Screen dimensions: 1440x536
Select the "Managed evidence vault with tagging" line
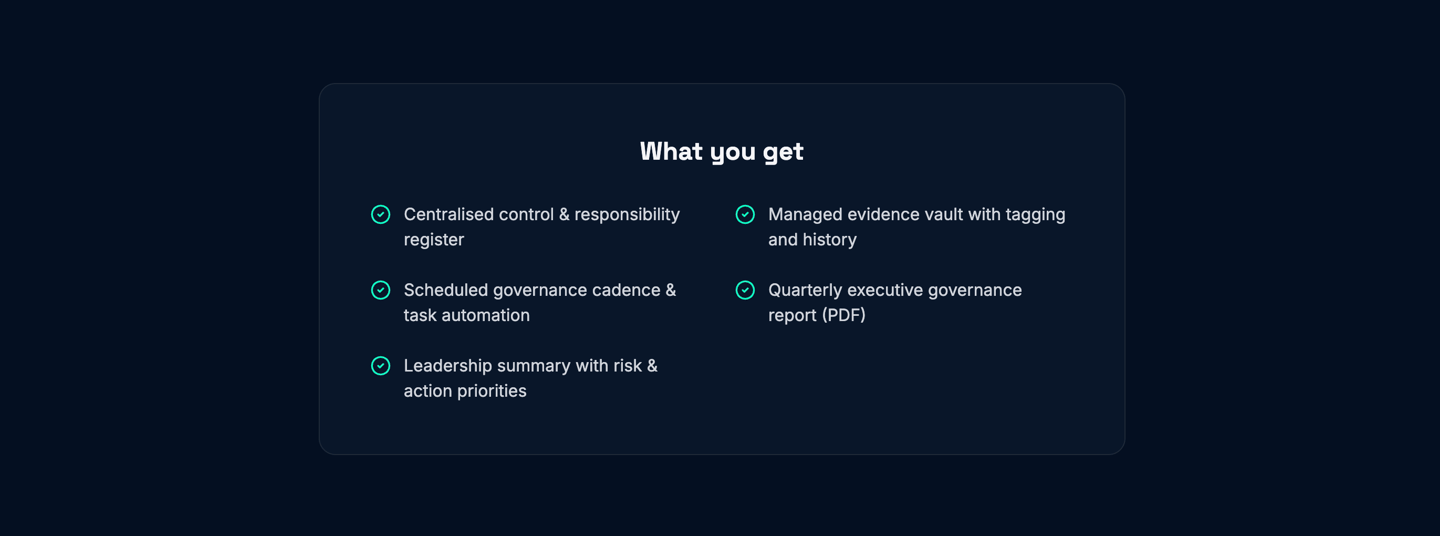click(916, 214)
